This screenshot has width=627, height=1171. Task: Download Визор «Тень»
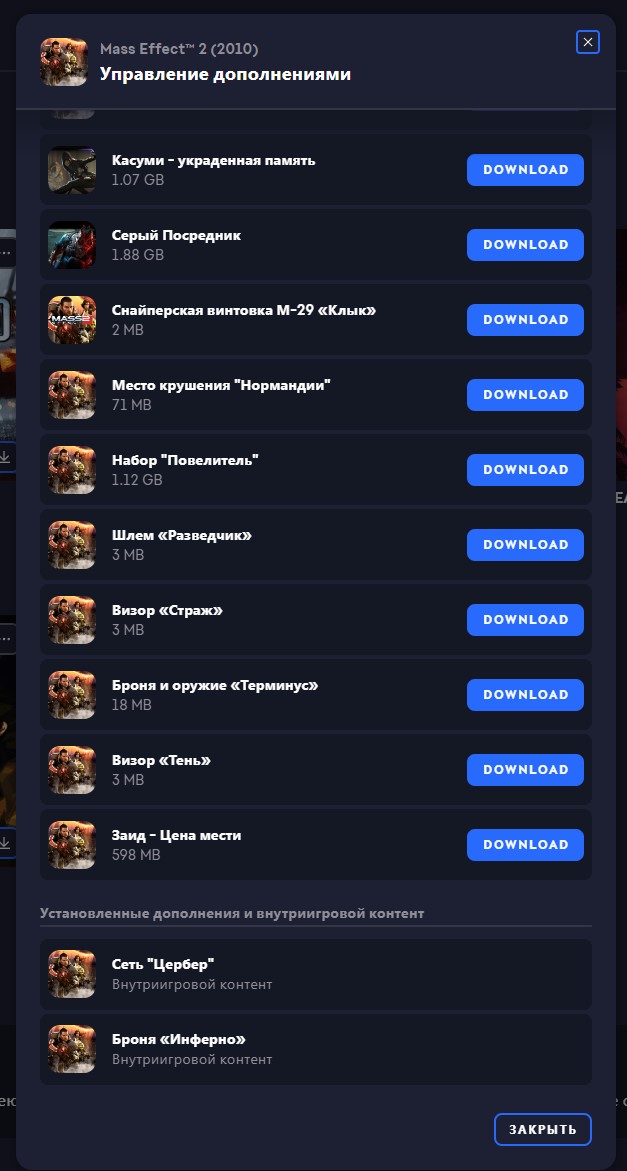(x=525, y=770)
